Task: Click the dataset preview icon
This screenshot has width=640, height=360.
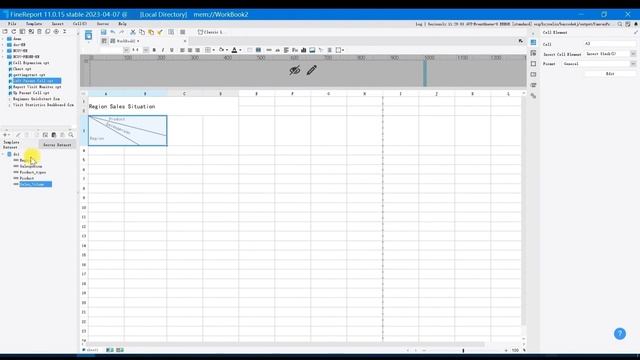Action: click(45, 135)
